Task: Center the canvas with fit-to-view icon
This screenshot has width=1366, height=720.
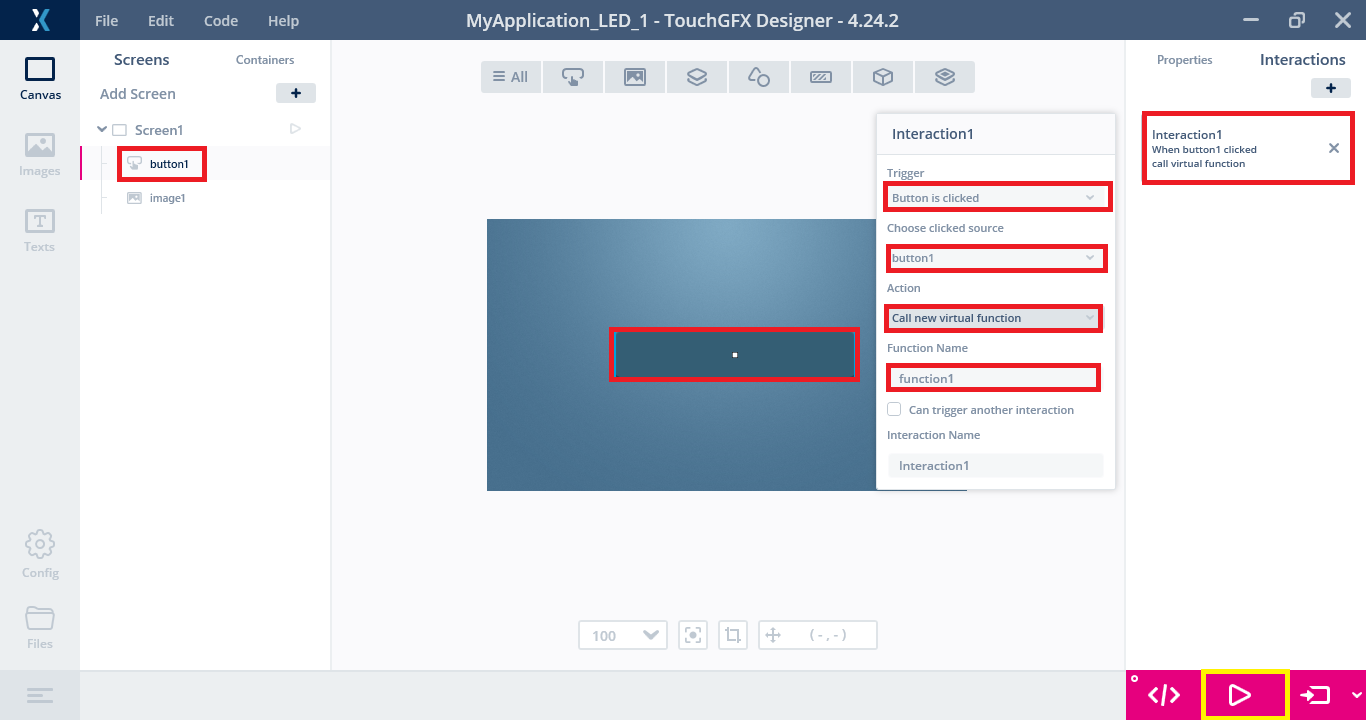Action: coord(693,635)
